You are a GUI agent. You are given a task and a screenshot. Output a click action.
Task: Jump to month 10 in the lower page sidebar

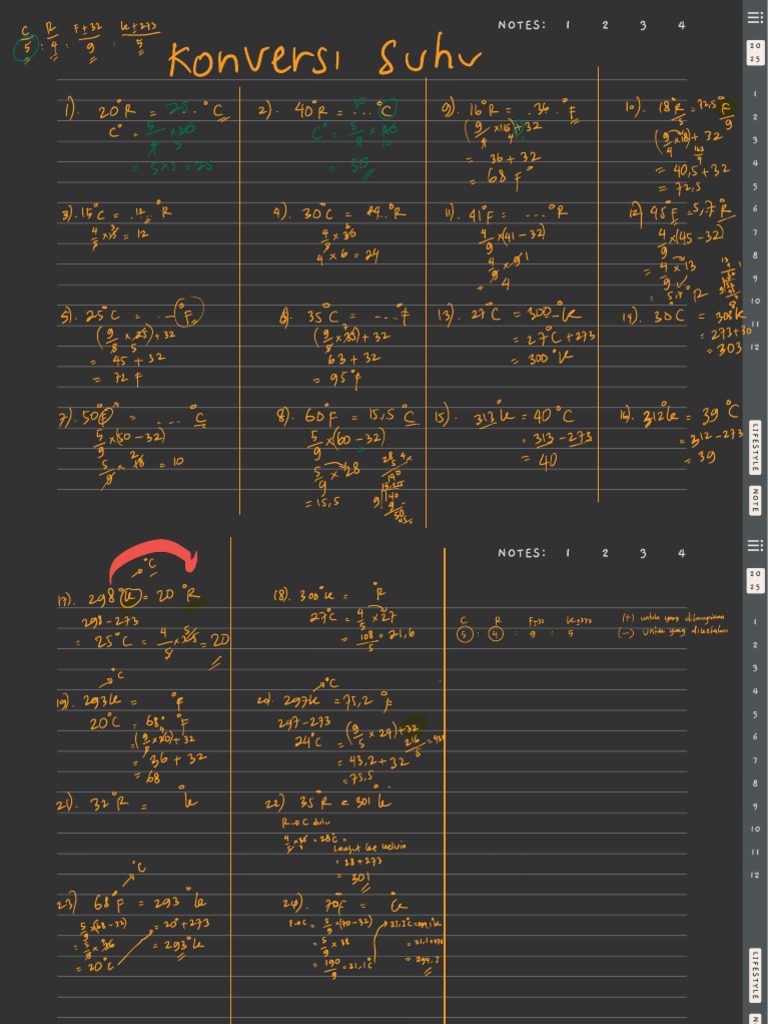click(755, 829)
